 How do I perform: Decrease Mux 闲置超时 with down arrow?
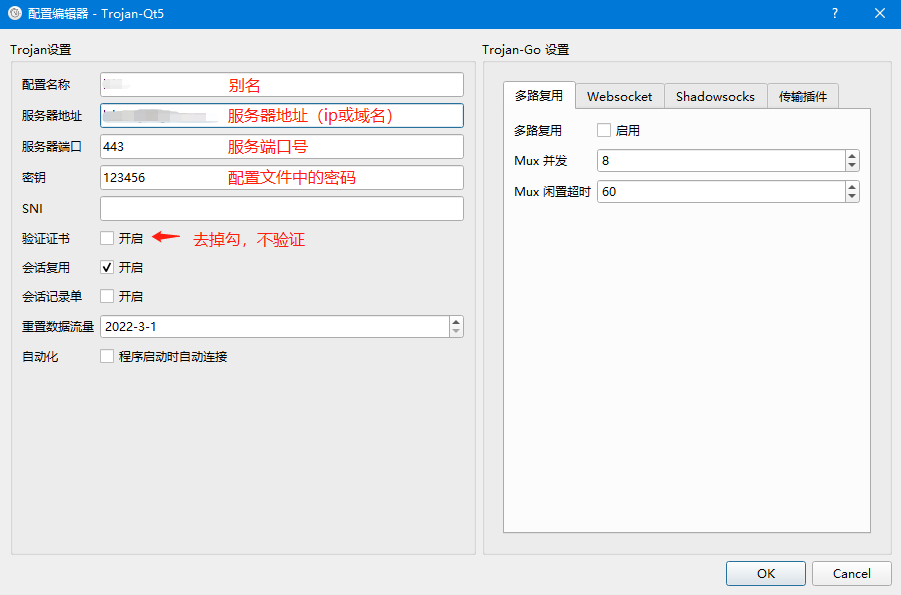click(852, 197)
